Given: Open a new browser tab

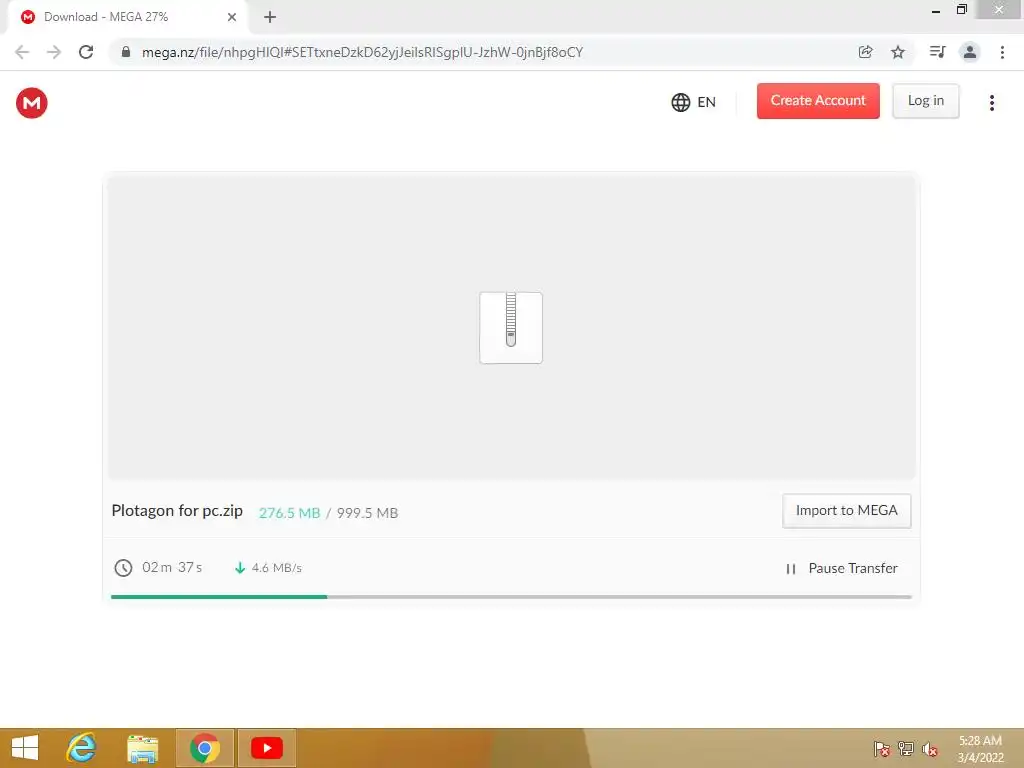Looking at the screenshot, I should coord(270,17).
